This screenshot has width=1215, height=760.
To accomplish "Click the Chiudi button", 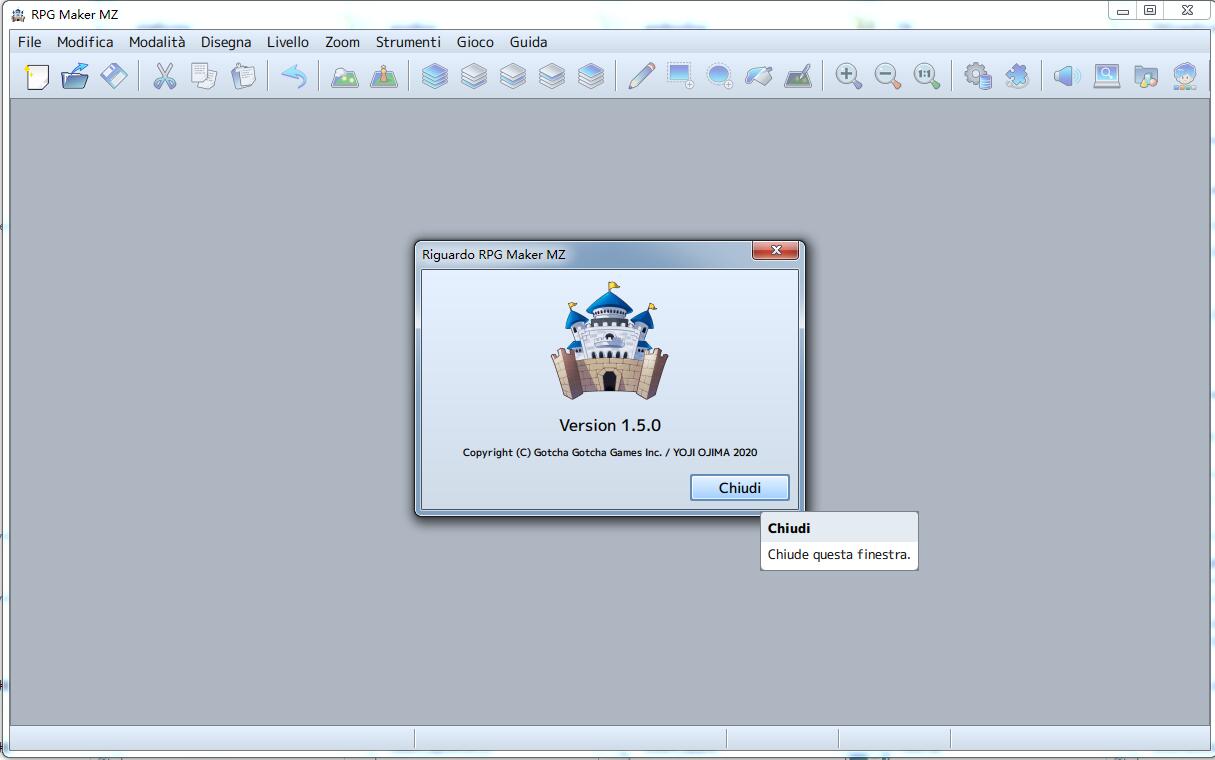I will (x=740, y=488).
